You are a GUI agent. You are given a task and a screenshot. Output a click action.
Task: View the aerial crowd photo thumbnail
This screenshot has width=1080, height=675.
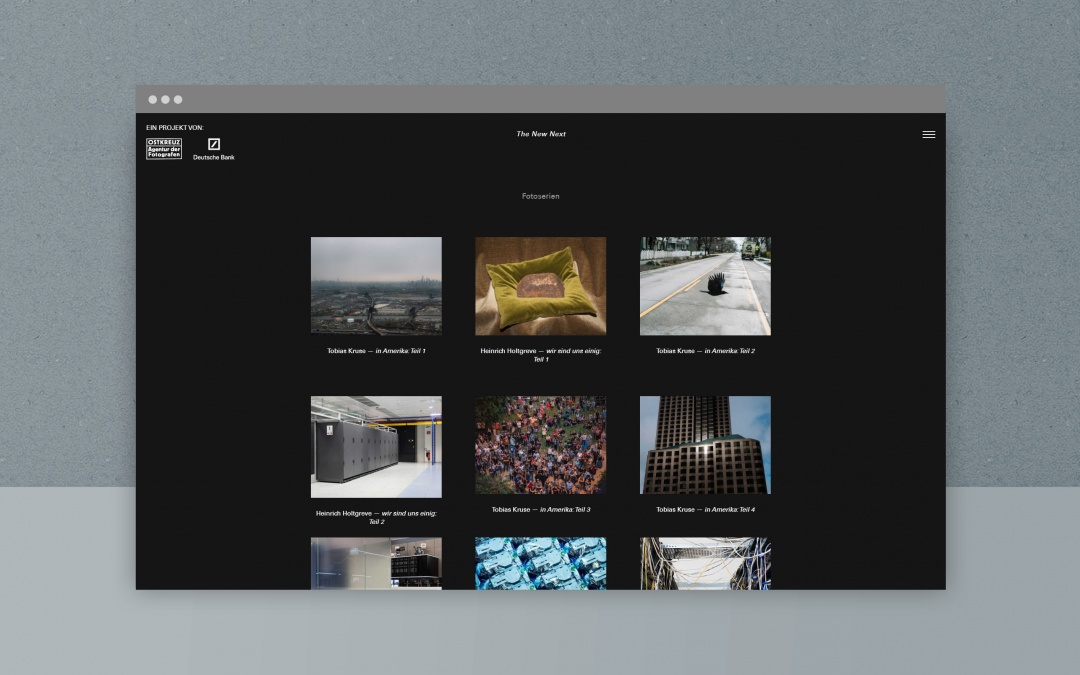[541, 445]
